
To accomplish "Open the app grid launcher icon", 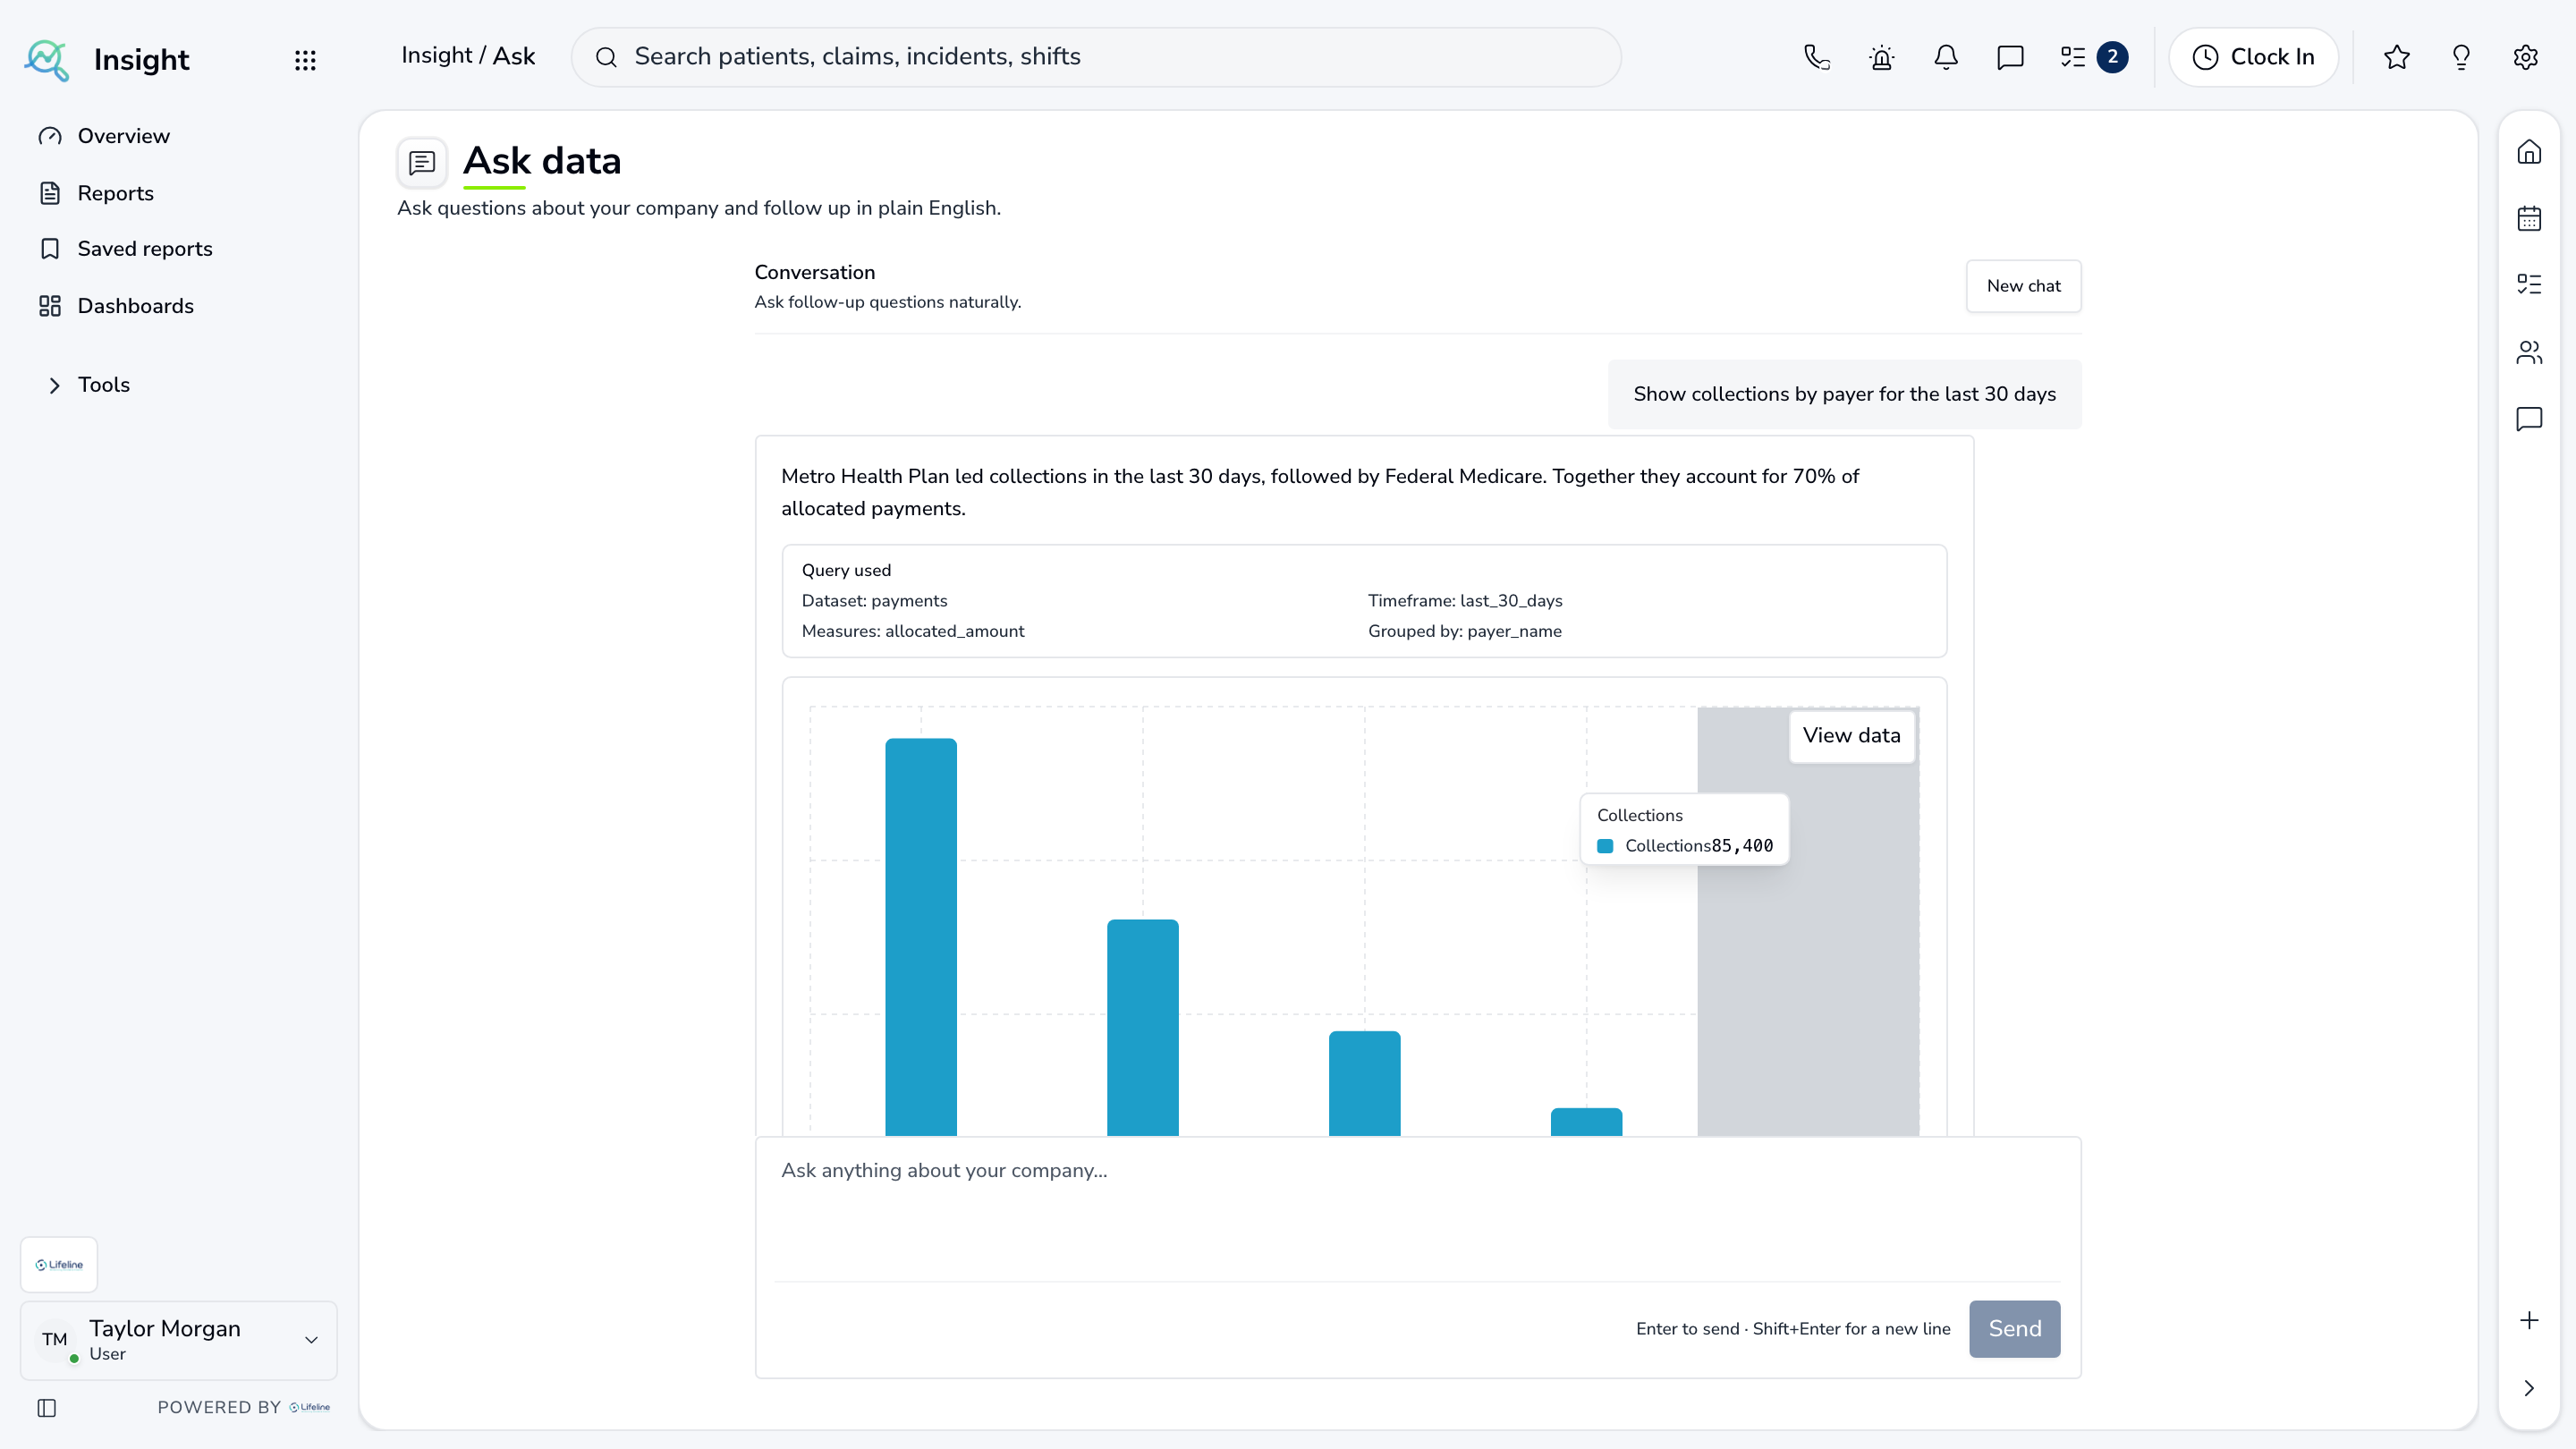I will (305, 60).
